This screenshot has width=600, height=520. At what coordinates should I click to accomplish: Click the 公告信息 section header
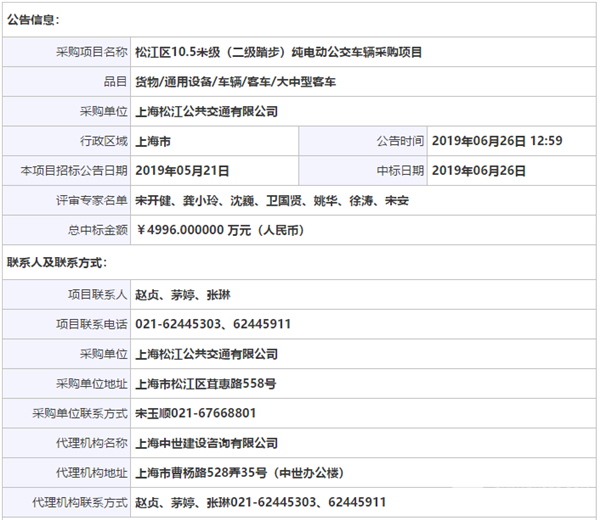point(33,19)
